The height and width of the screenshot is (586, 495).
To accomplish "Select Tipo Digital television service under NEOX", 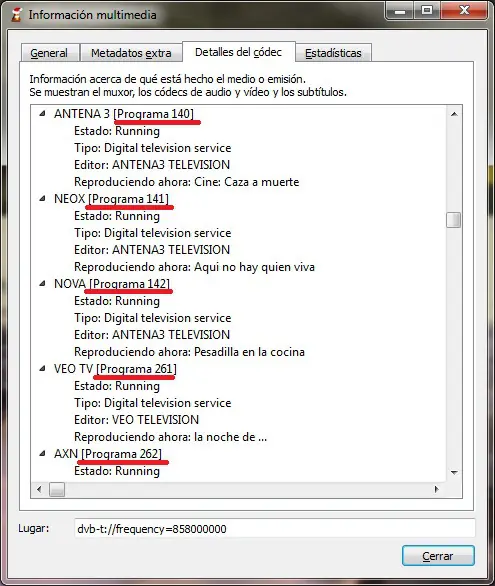I will click(x=152, y=233).
